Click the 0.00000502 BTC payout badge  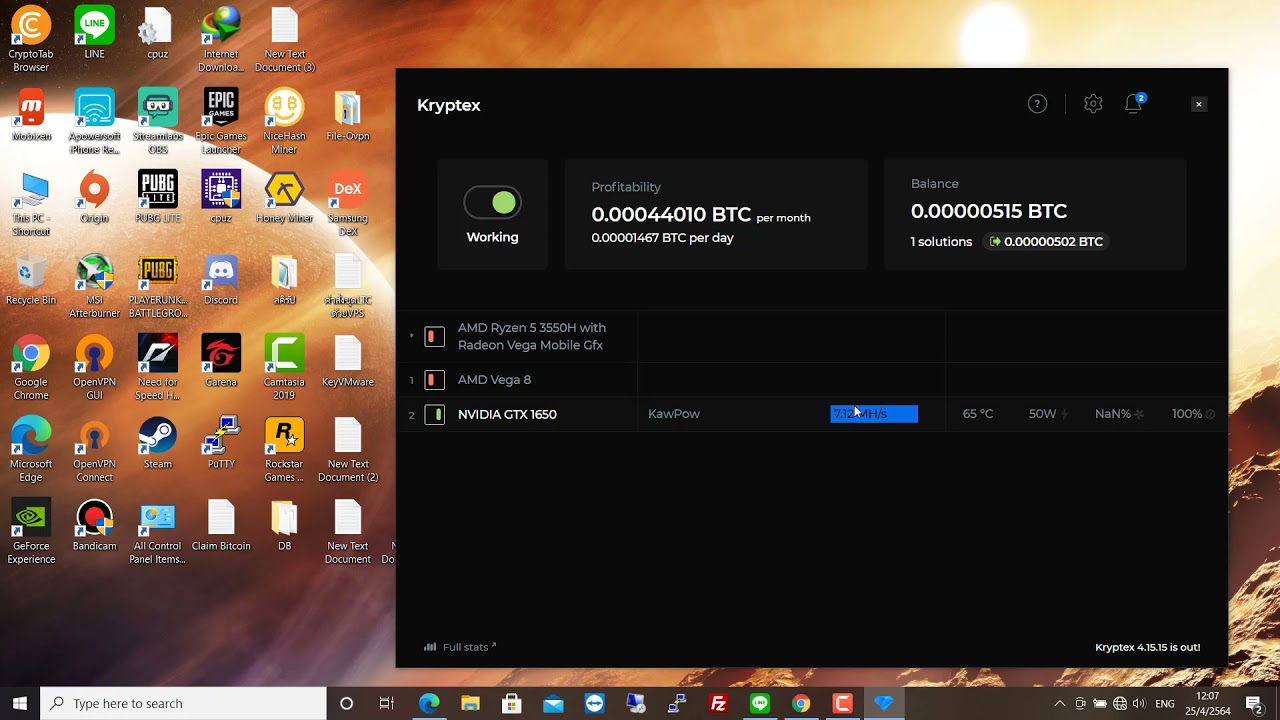pyautogui.click(x=1046, y=241)
